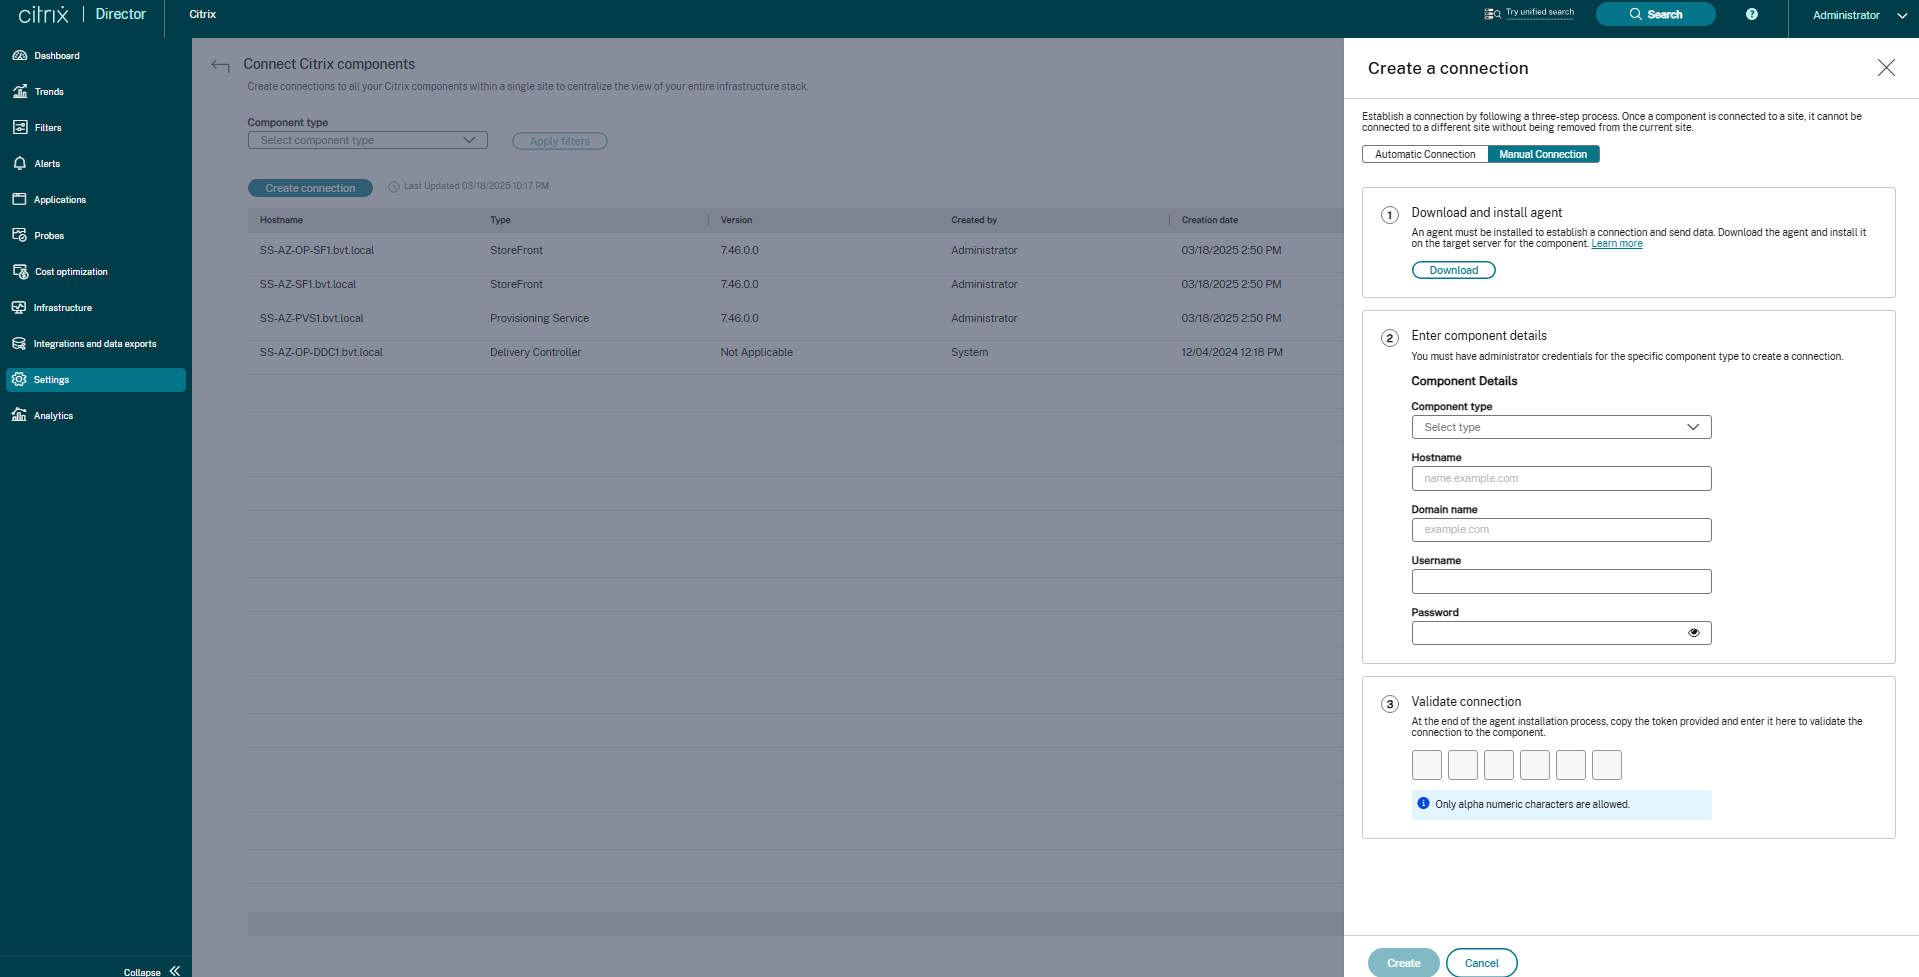
Task: Expand the Component type Select type dropdown
Action: 1560,427
